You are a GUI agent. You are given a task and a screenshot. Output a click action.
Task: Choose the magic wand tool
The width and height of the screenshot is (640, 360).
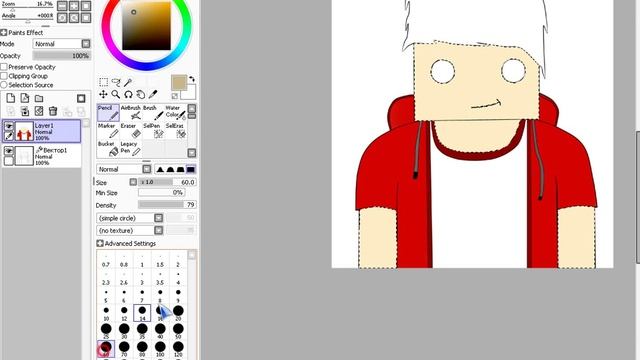pos(128,82)
